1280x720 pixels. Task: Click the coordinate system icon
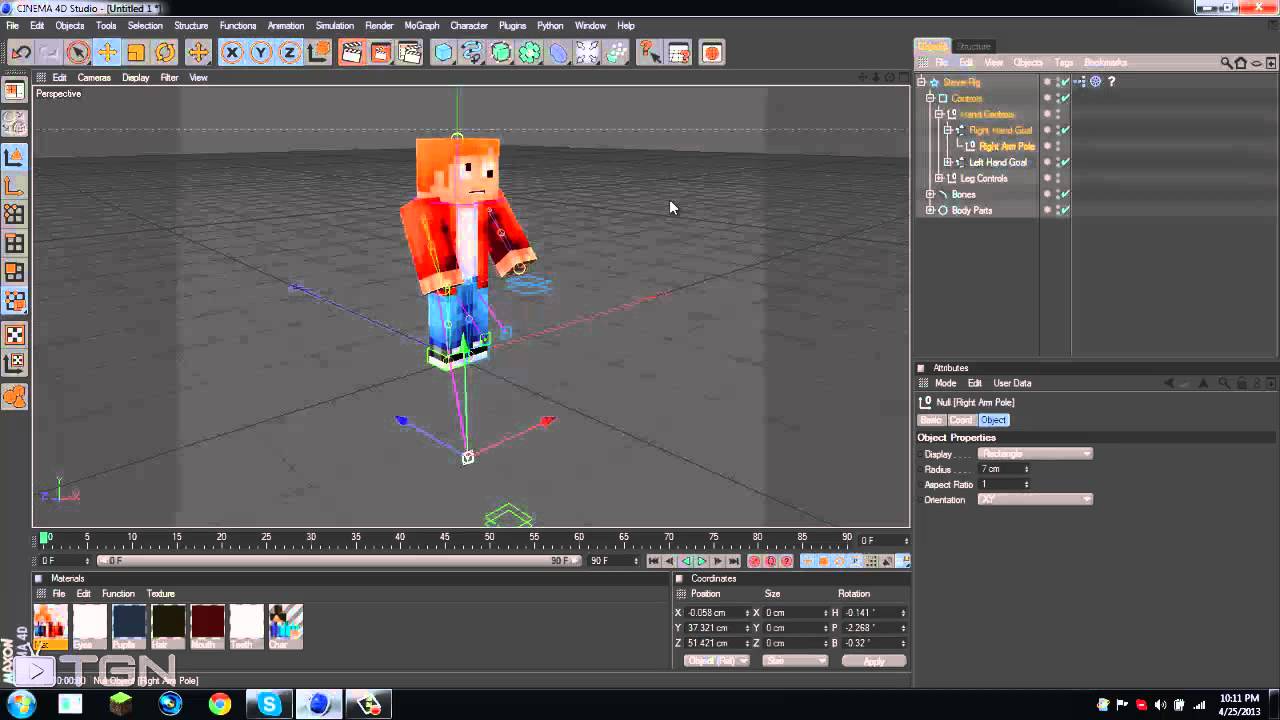pos(319,53)
